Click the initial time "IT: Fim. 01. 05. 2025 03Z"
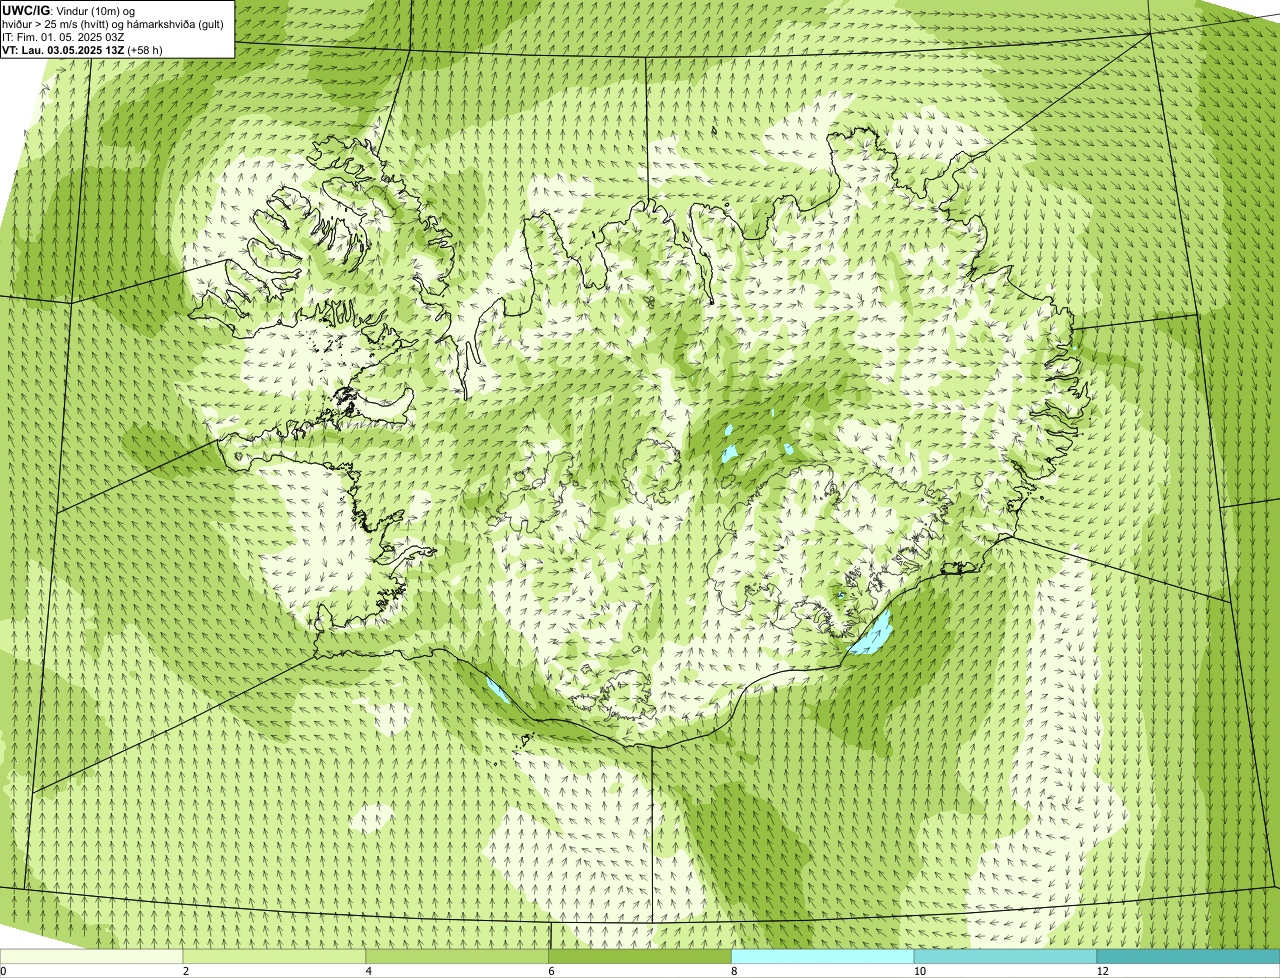The height and width of the screenshot is (978, 1280). click(63, 37)
